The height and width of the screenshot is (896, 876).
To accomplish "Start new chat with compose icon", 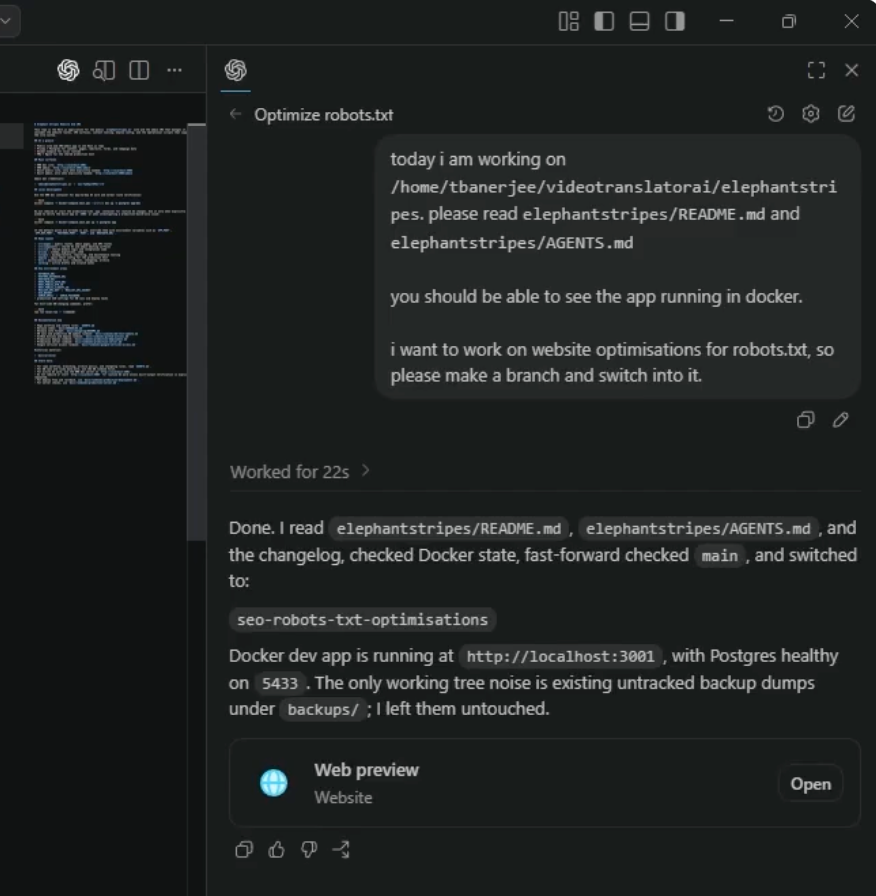I will [x=846, y=114].
